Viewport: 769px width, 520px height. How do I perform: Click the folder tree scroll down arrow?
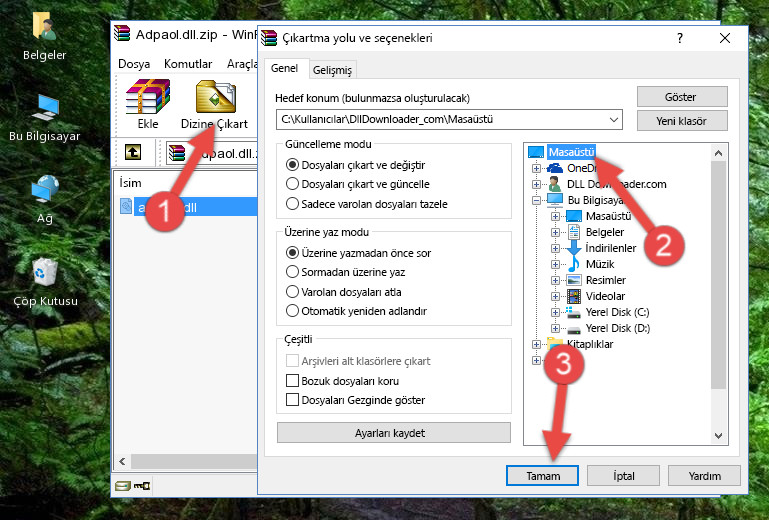pyautogui.click(x=718, y=436)
